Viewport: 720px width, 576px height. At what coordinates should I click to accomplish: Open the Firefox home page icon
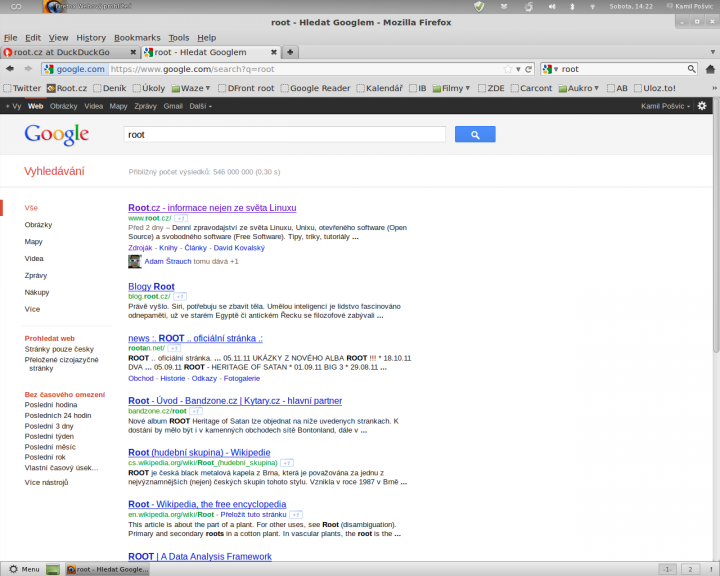point(710,69)
